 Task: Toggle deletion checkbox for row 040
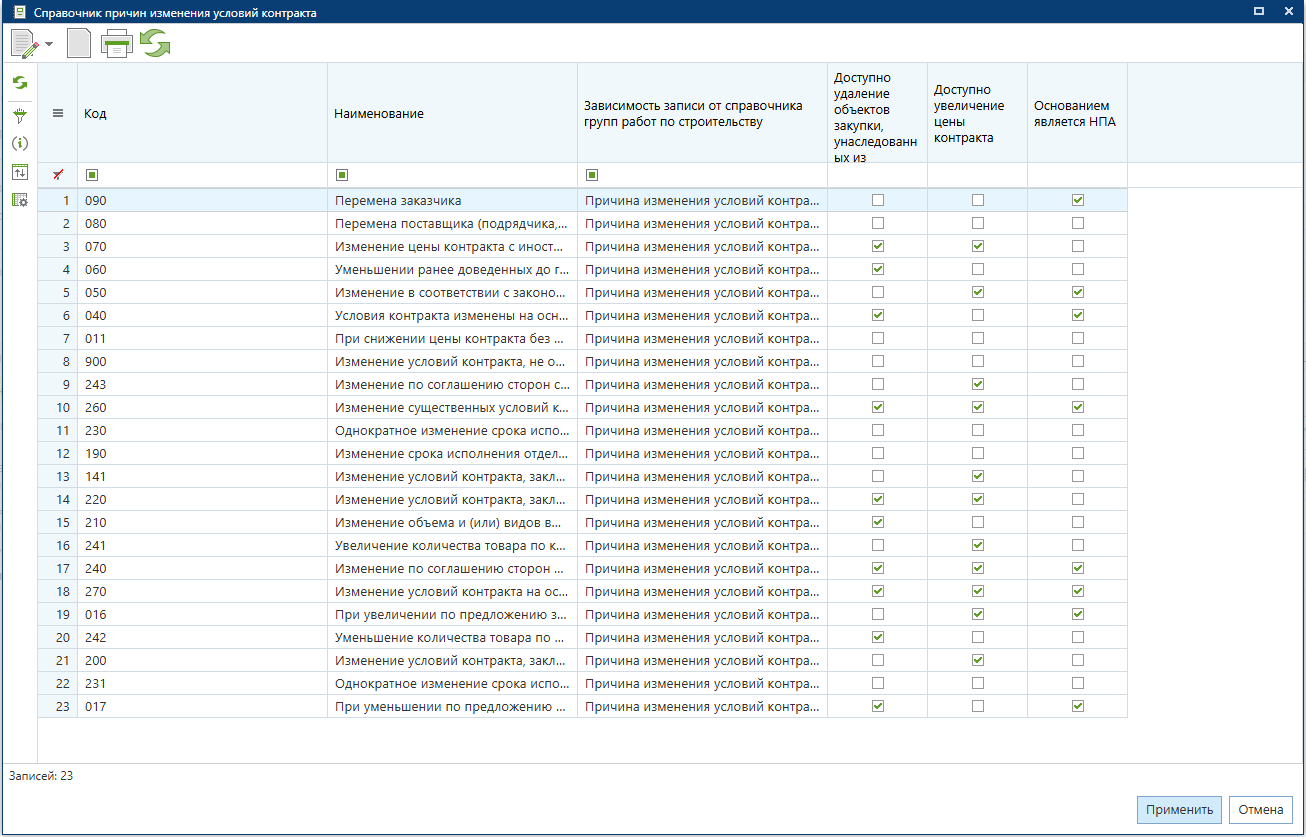pyautogui.click(x=878, y=315)
